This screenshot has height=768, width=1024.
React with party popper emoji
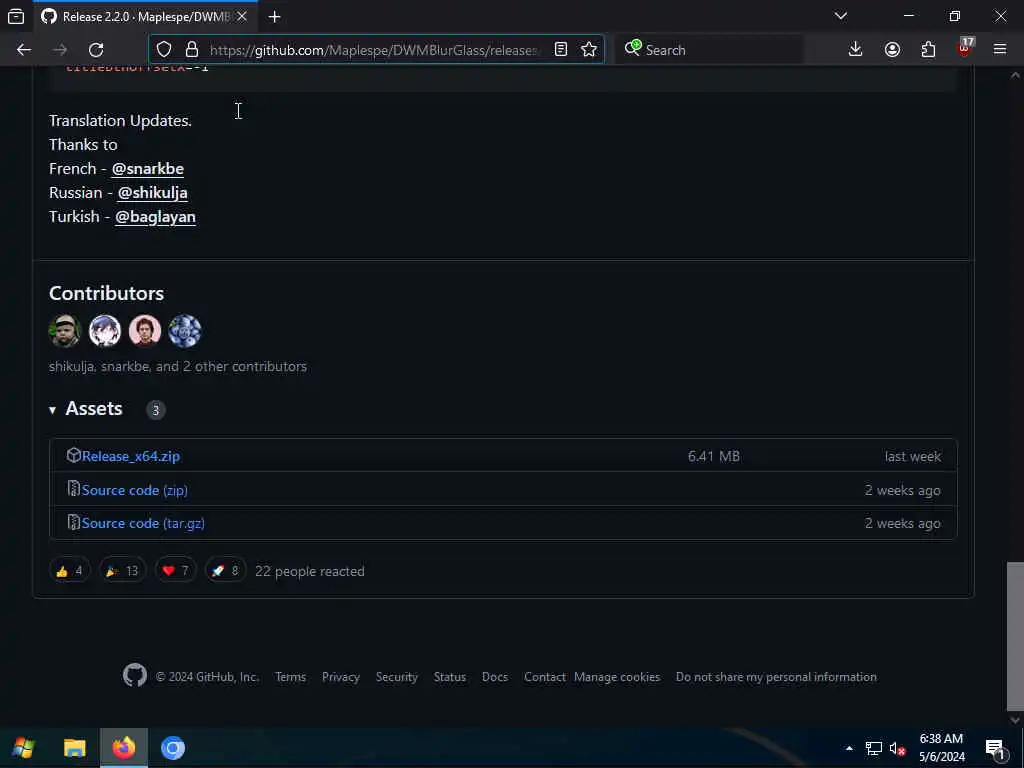click(x=123, y=571)
